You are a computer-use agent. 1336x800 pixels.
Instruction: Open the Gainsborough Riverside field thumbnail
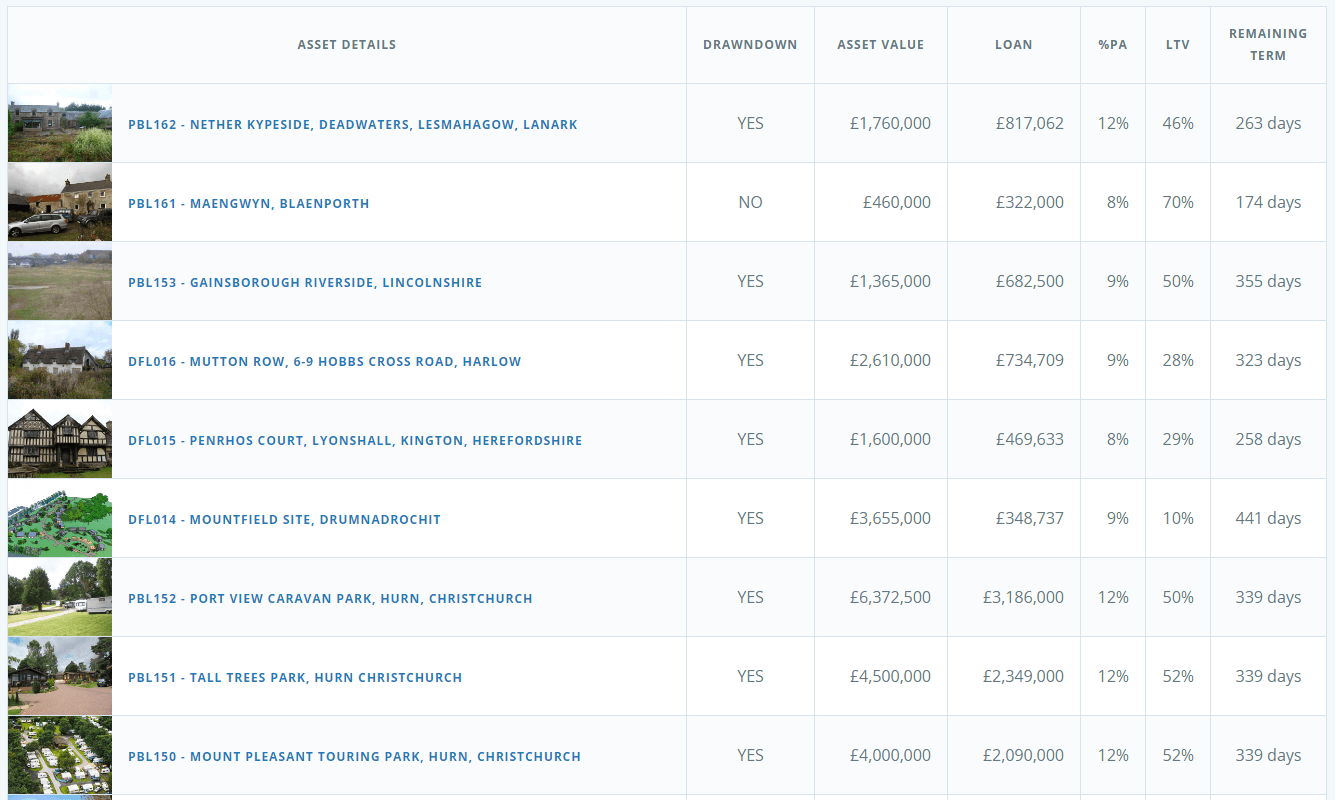click(60, 282)
